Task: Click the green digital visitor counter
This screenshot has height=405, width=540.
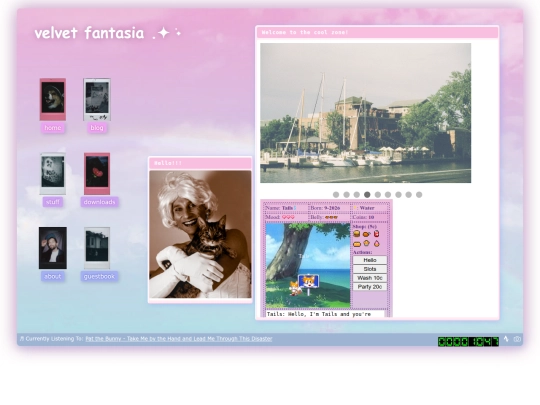Action: click(x=468, y=341)
